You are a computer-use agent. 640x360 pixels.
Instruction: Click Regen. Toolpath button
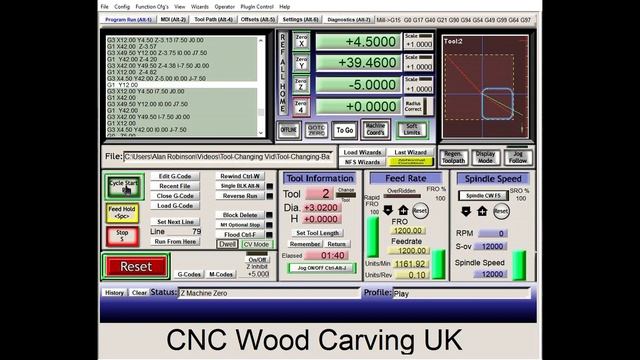[453, 157]
